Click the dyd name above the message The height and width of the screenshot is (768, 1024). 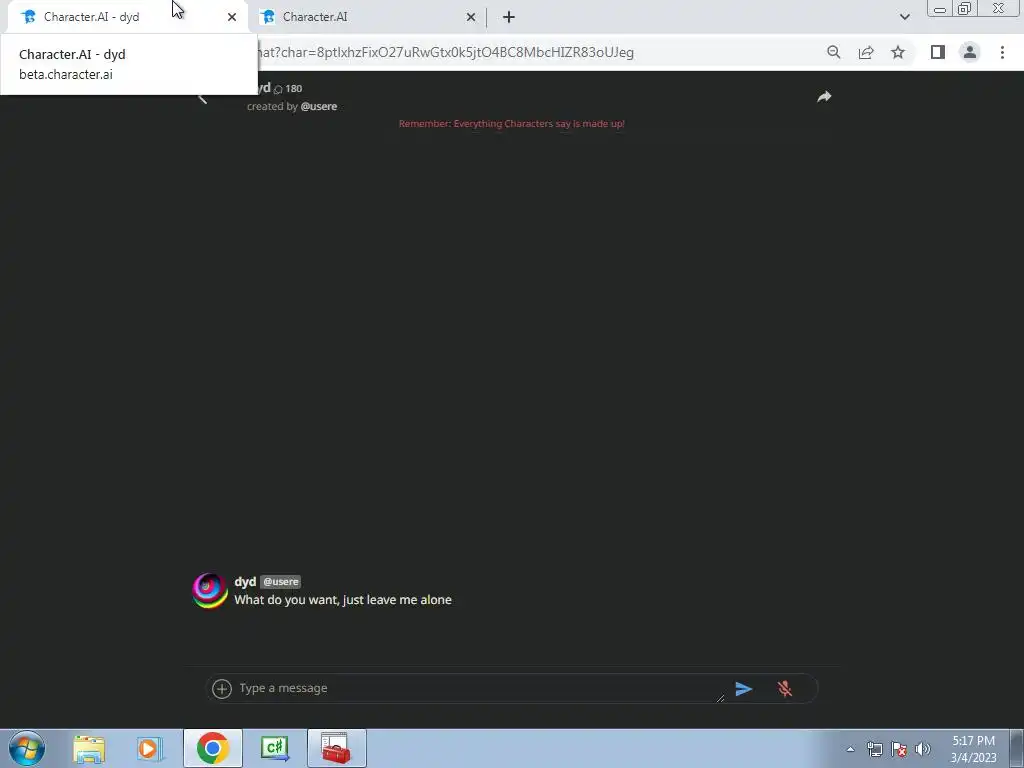[245, 582]
